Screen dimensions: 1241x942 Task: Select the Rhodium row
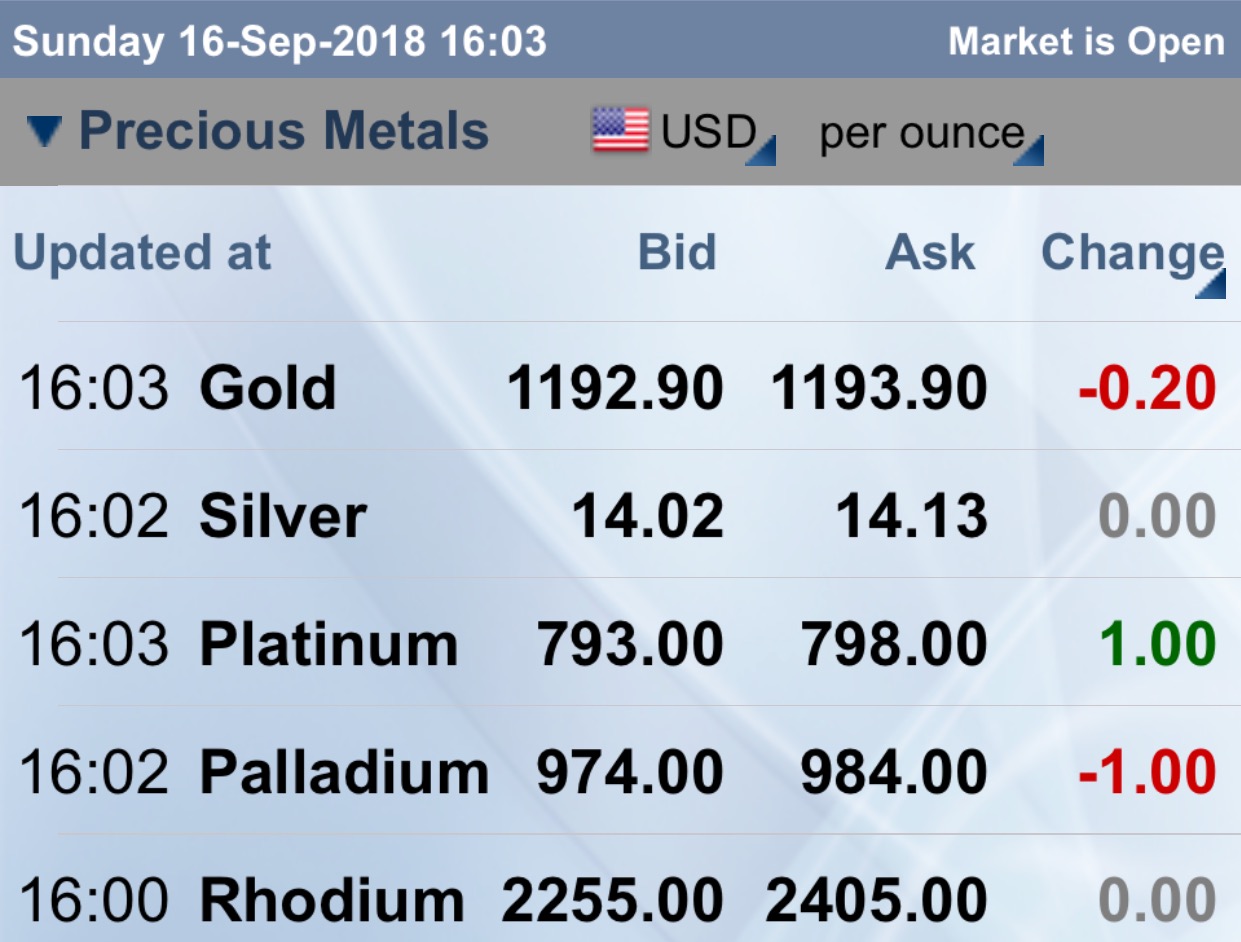(620, 890)
